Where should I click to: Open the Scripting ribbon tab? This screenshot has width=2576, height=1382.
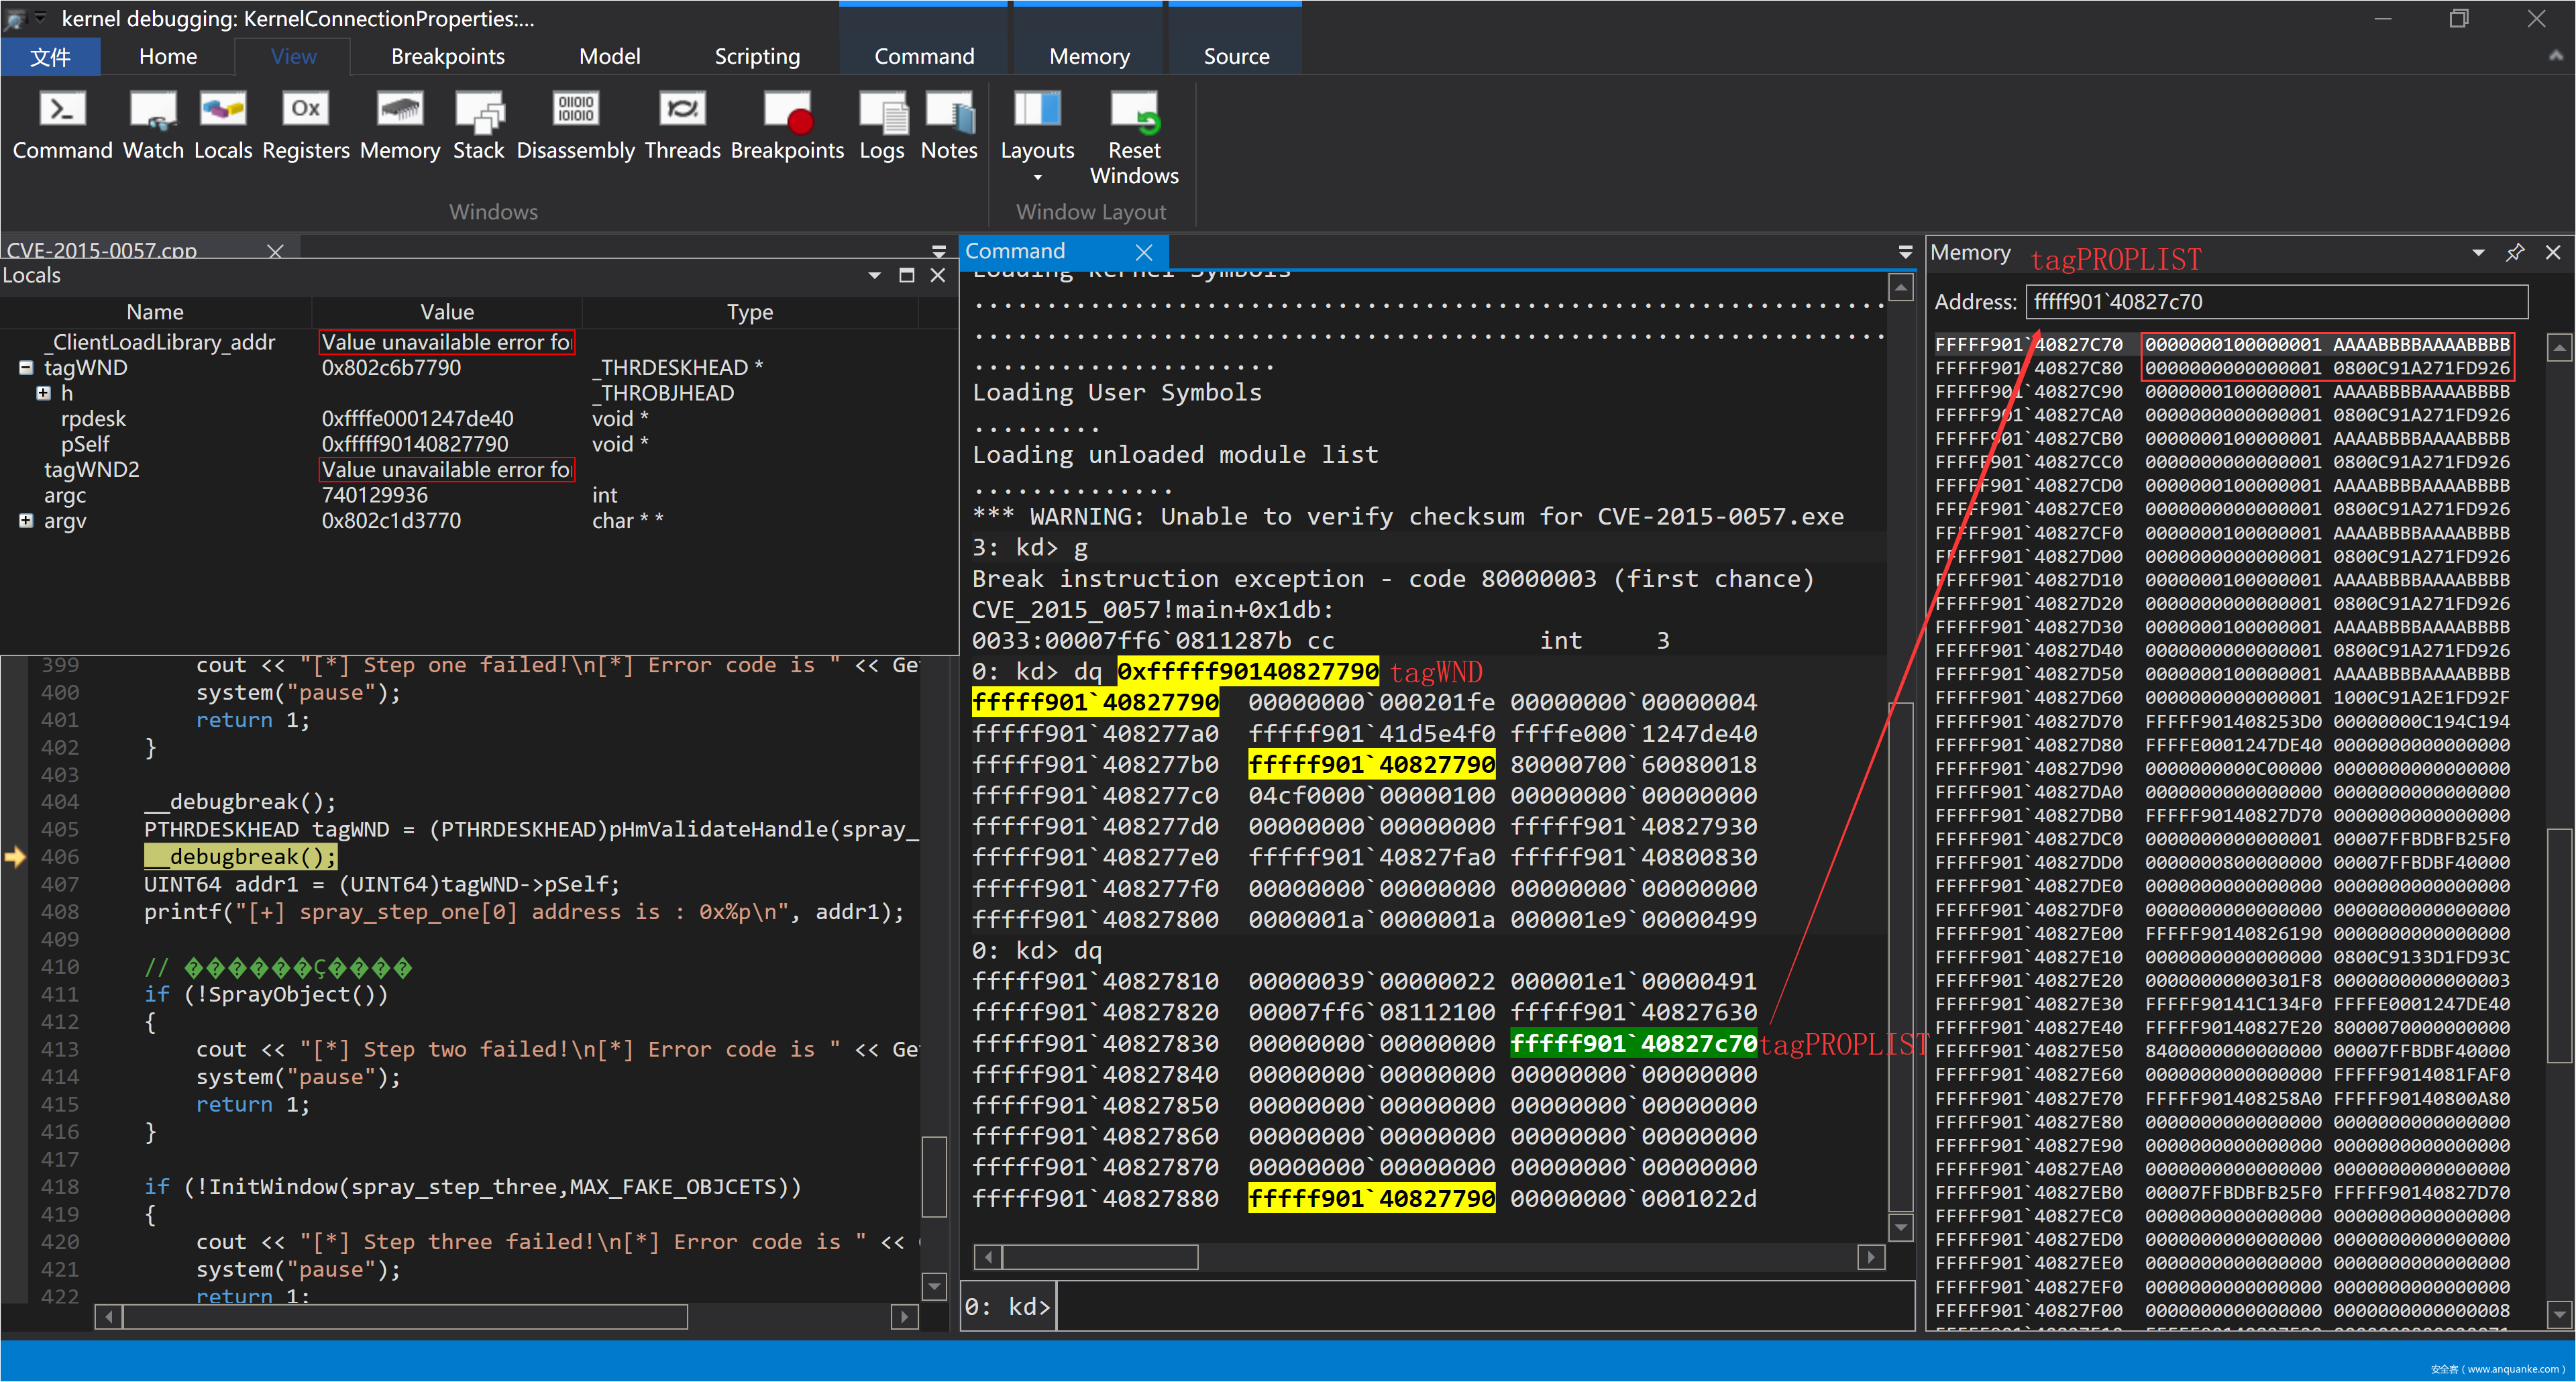point(756,56)
